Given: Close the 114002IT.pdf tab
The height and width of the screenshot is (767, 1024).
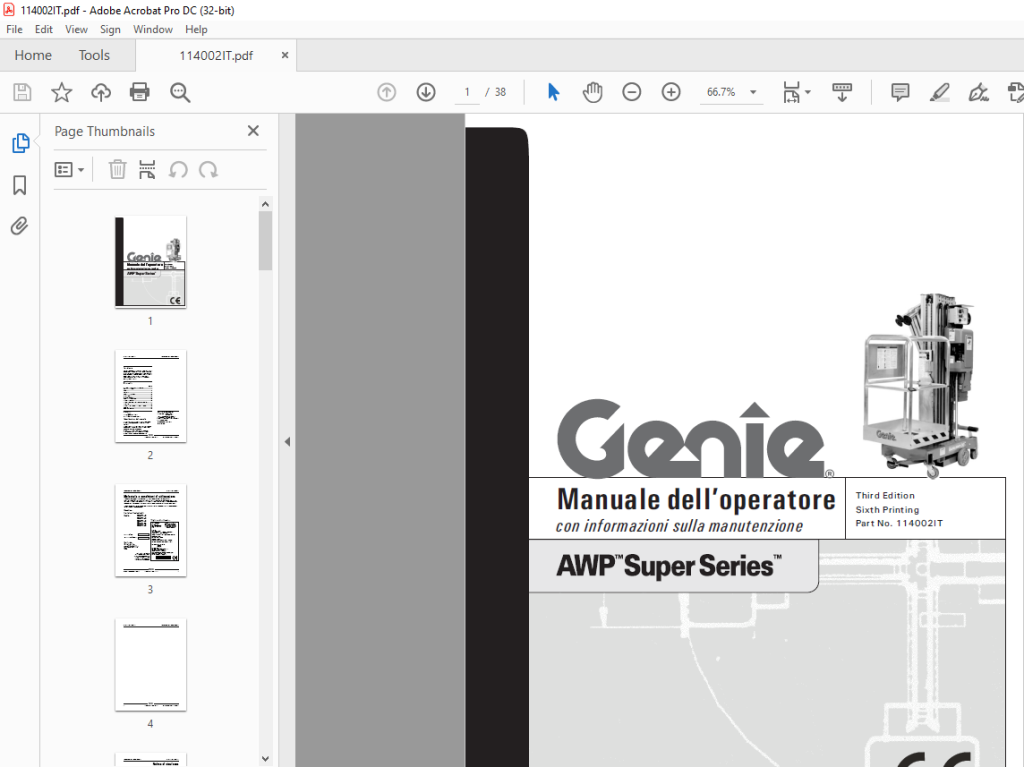Looking at the screenshot, I should coord(285,56).
